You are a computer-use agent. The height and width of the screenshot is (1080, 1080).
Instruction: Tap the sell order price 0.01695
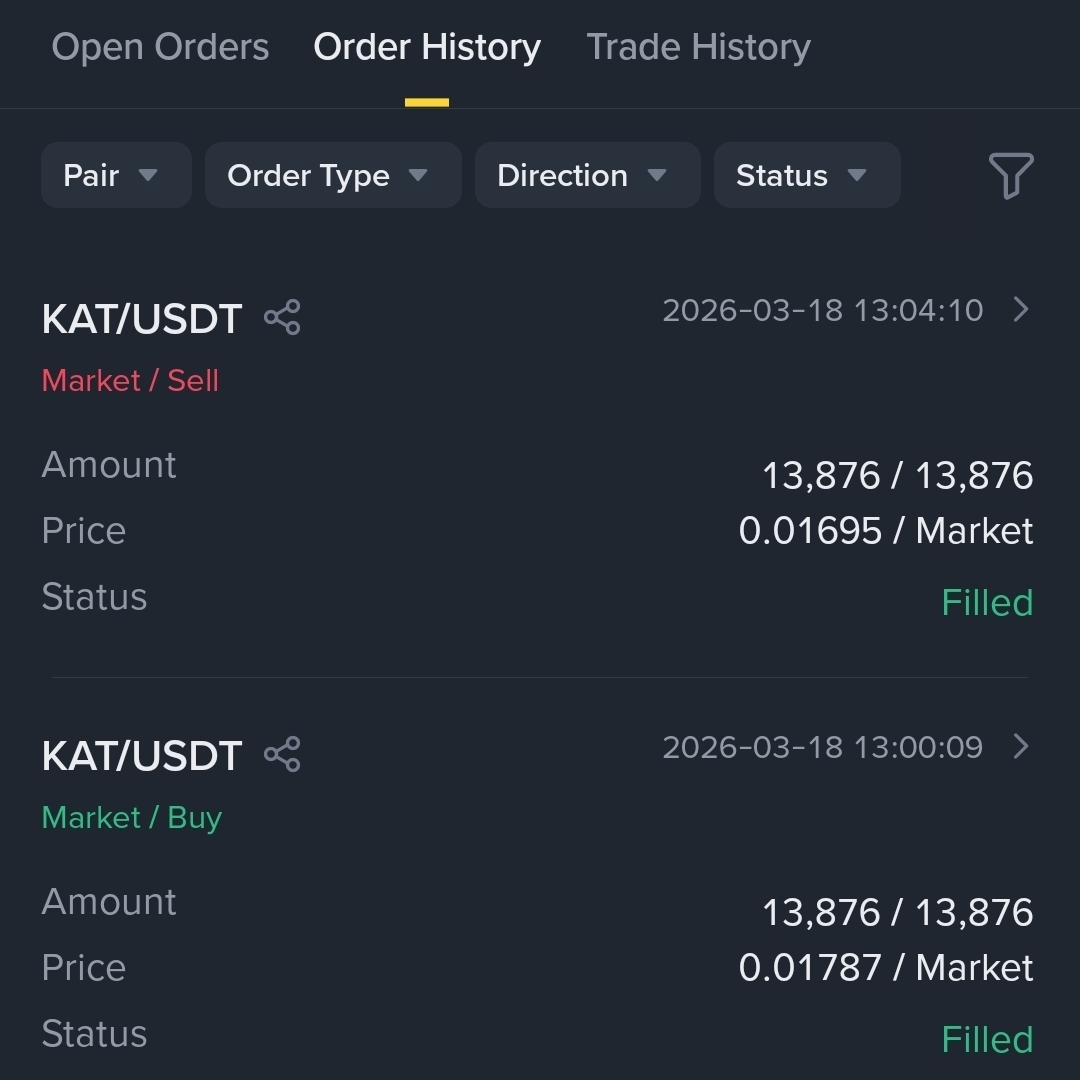[x=810, y=530]
